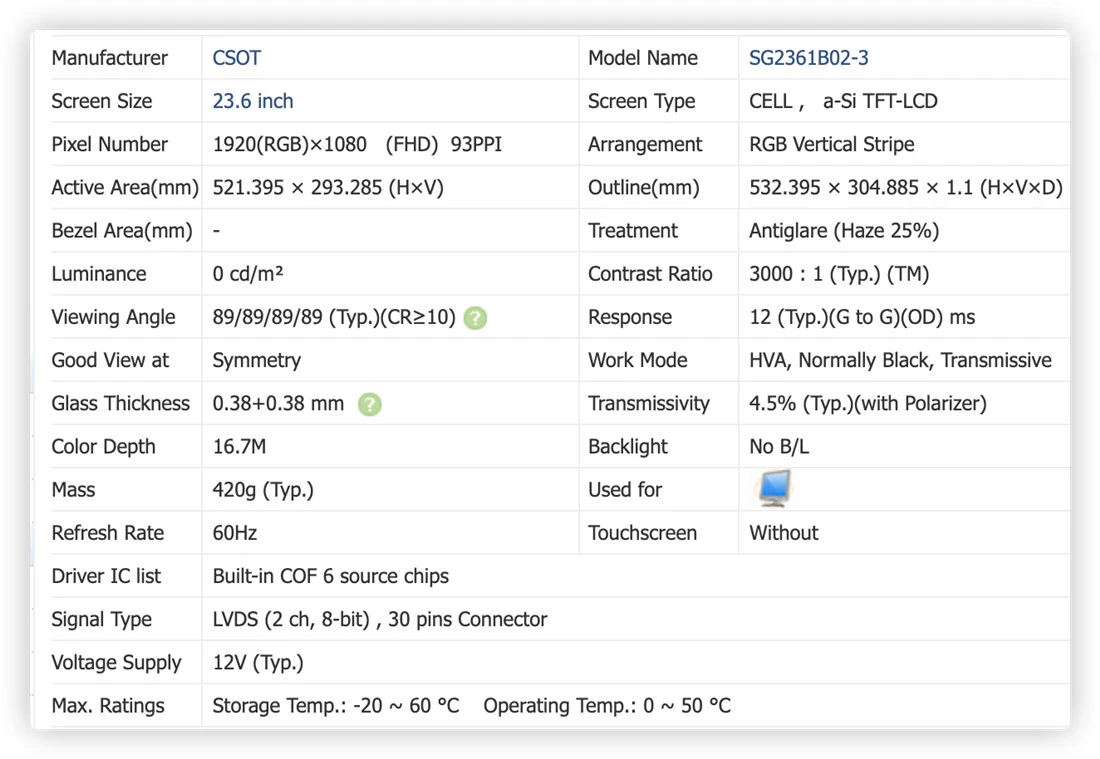
Task: Click the CELL , a-Si TFT-LCD screen type value
Action: 843,101
